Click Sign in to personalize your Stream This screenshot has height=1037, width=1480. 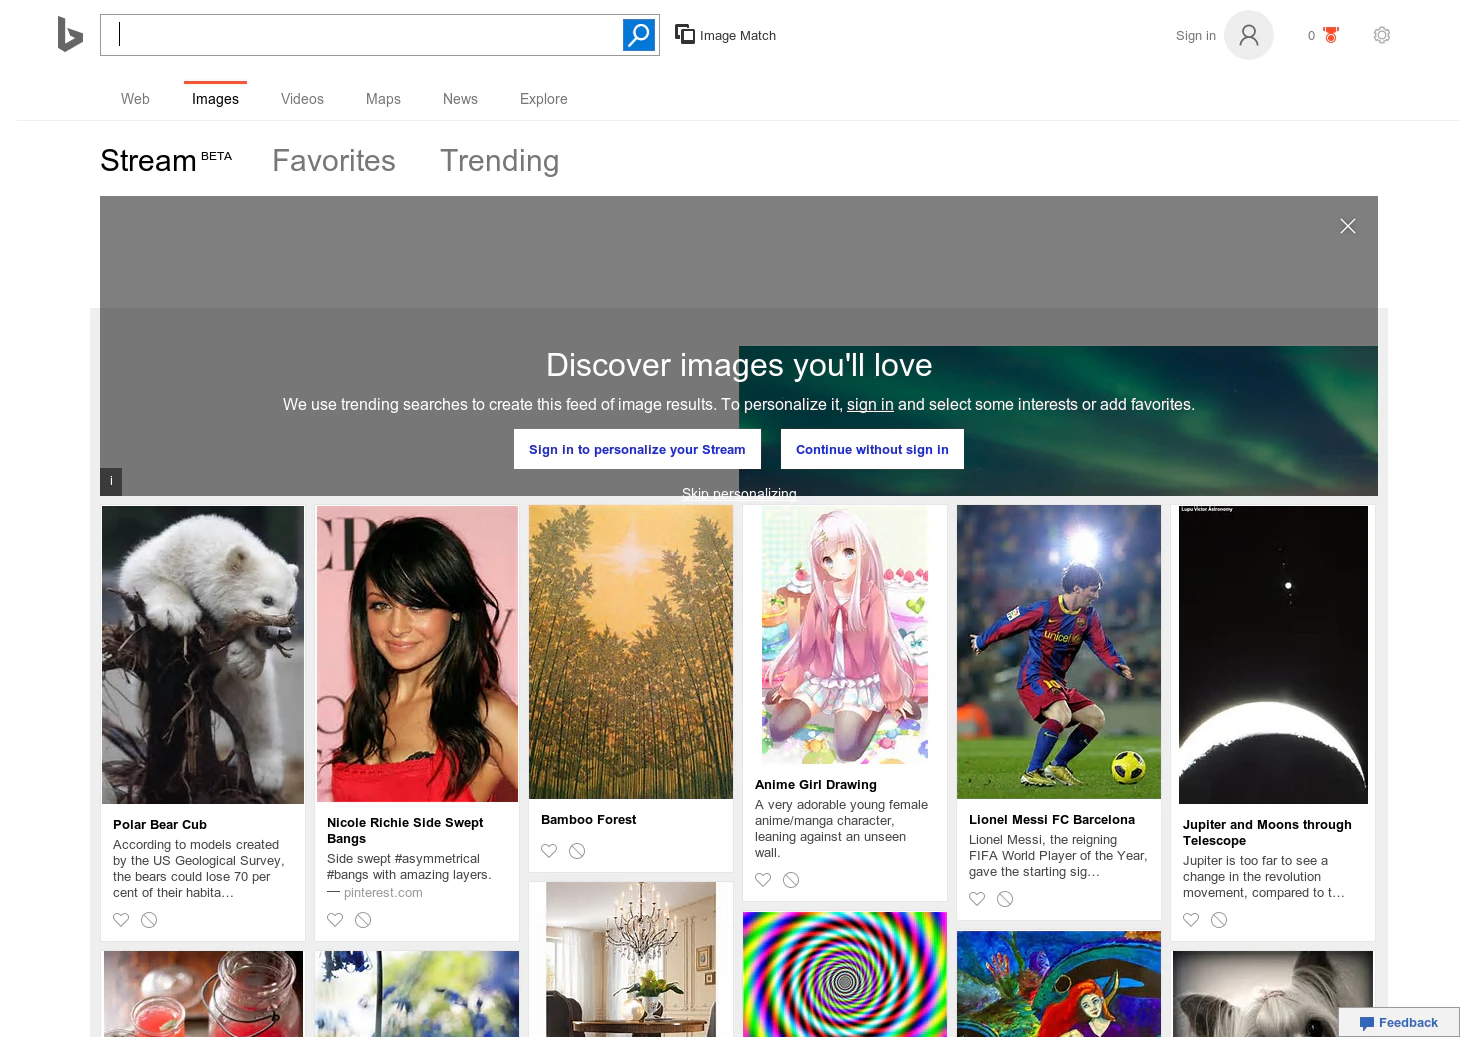[637, 449]
